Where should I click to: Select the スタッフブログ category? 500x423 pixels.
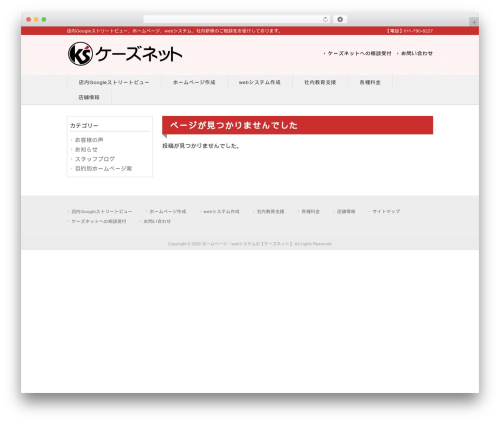click(95, 159)
